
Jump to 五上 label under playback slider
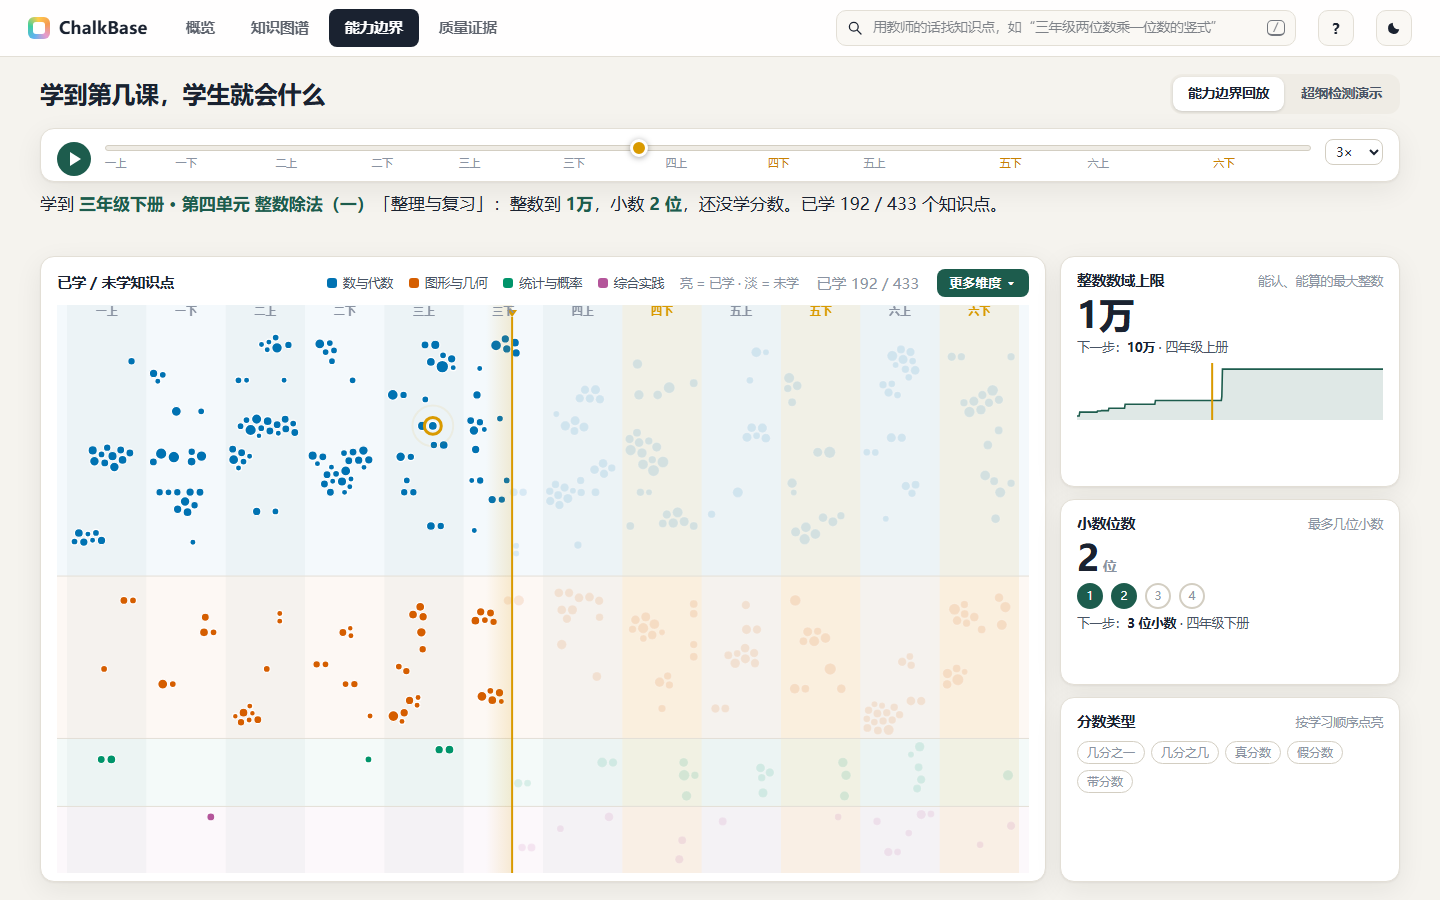(x=874, y=163)
